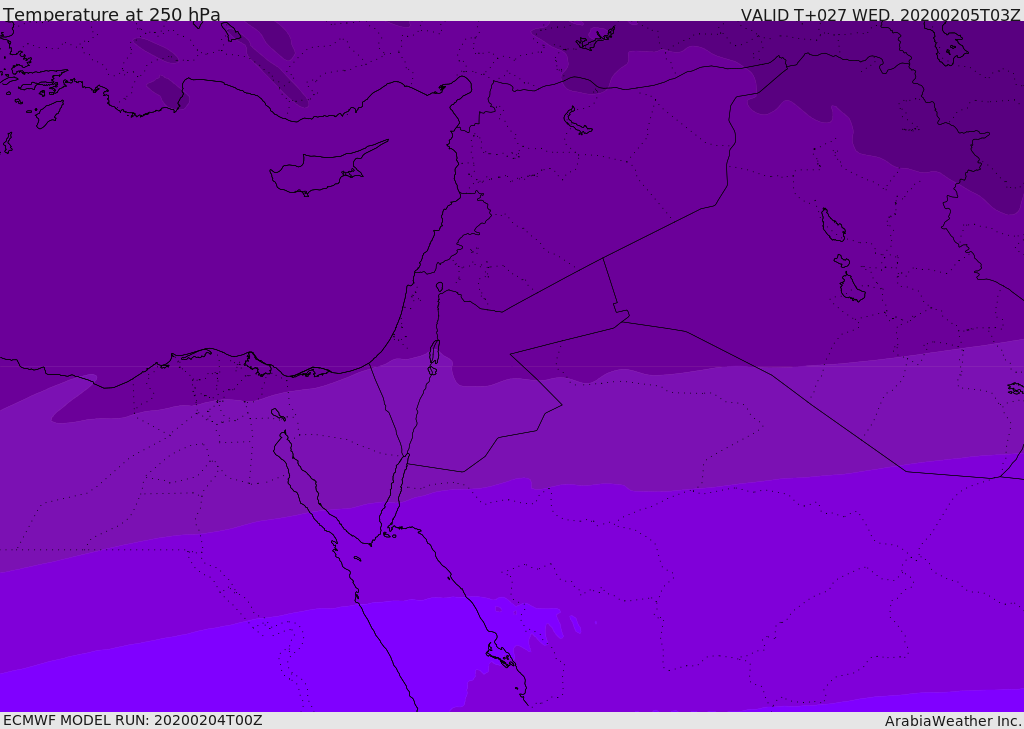This screenshot has height=729, width=1024.
Task: Click the Sea of Galilee outline
Action: point(440,287)
